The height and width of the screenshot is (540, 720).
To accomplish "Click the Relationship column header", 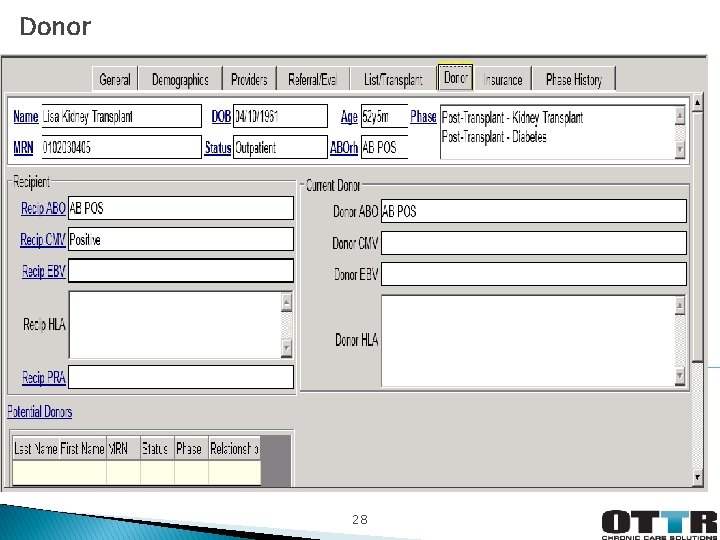I will pos(234,448).
